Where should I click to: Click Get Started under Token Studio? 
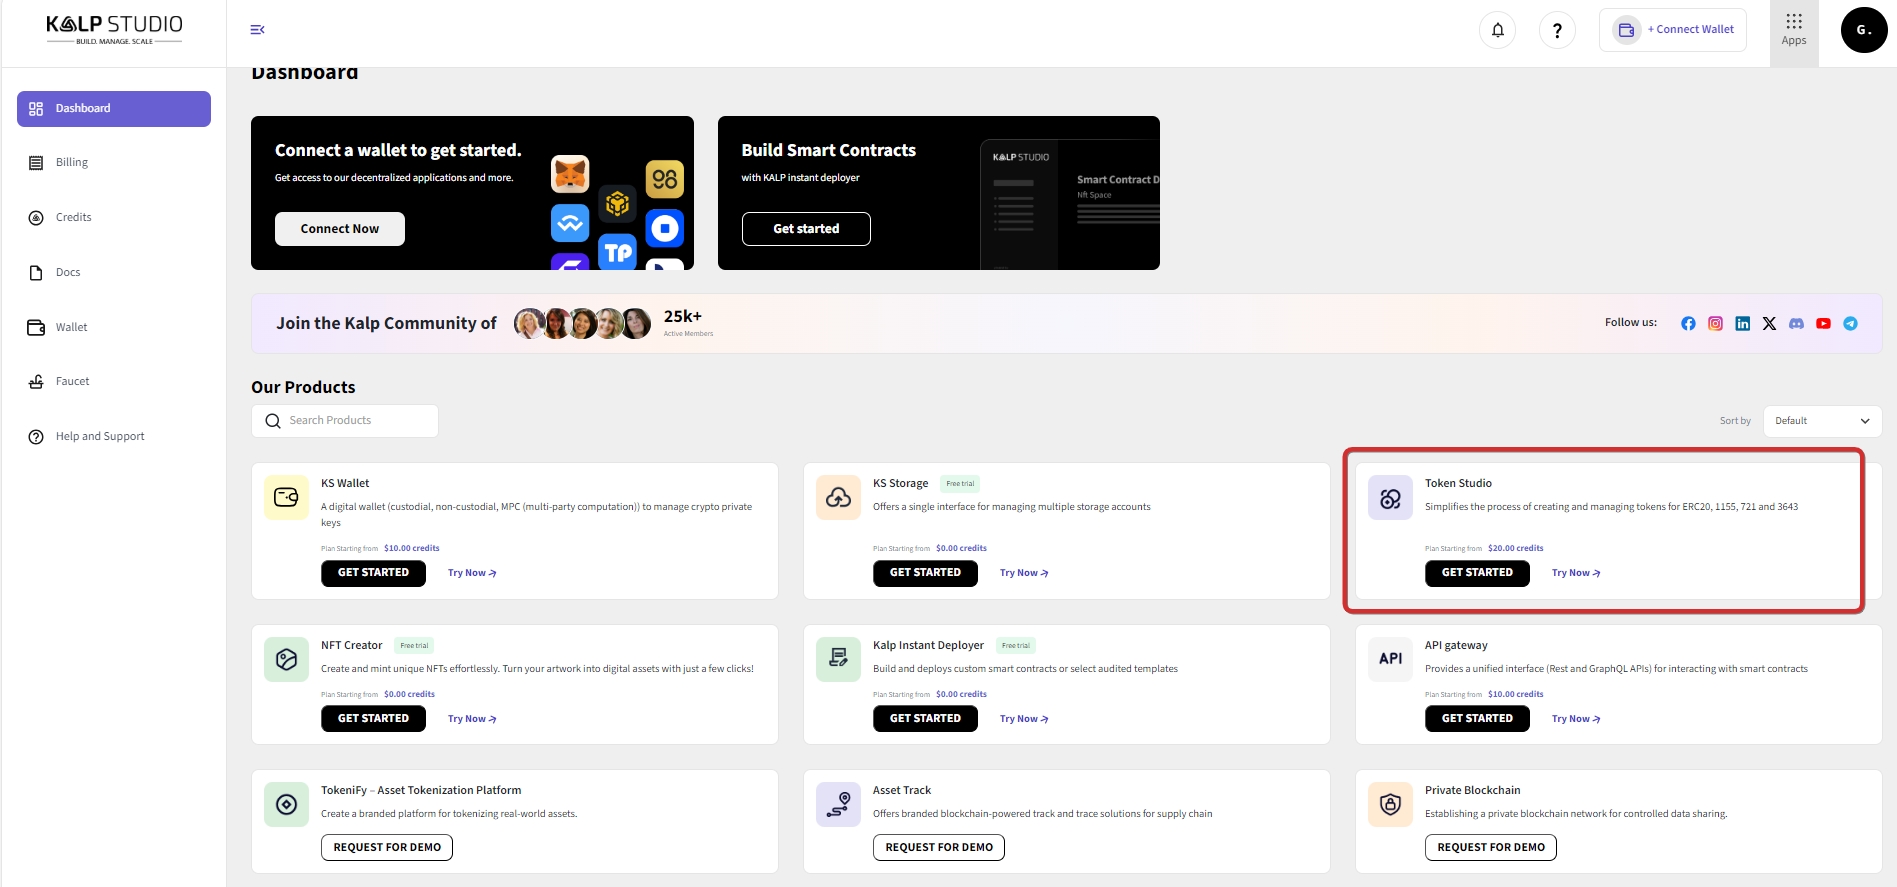[1476, 573]
